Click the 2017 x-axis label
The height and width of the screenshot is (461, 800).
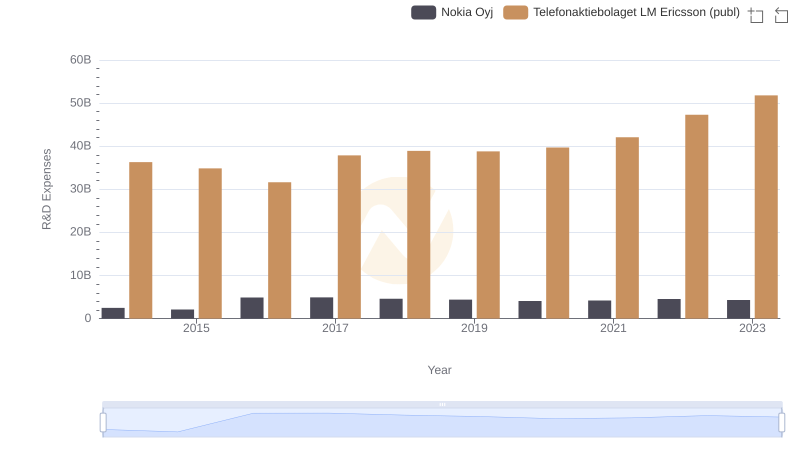335,328
